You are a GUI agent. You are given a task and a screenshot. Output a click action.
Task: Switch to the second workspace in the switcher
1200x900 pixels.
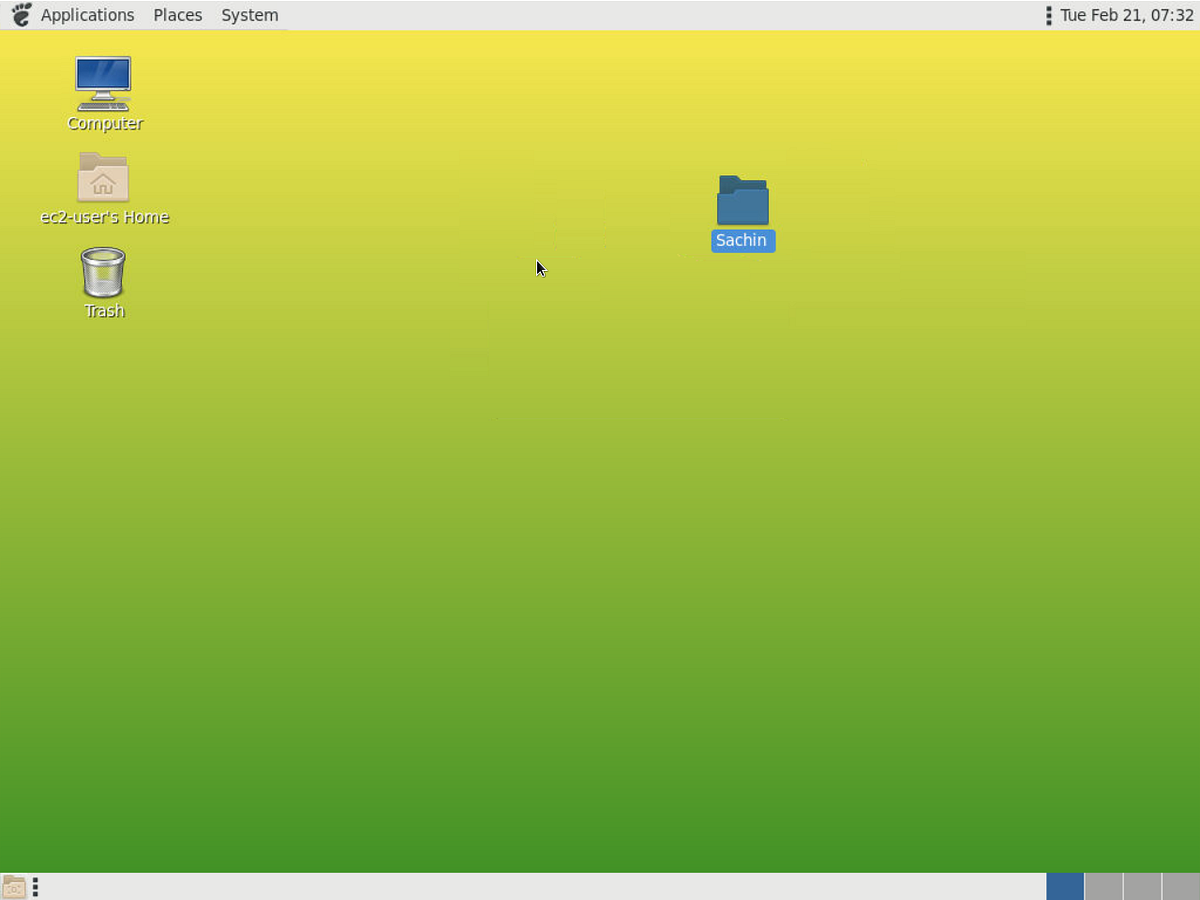(1101, 886)
